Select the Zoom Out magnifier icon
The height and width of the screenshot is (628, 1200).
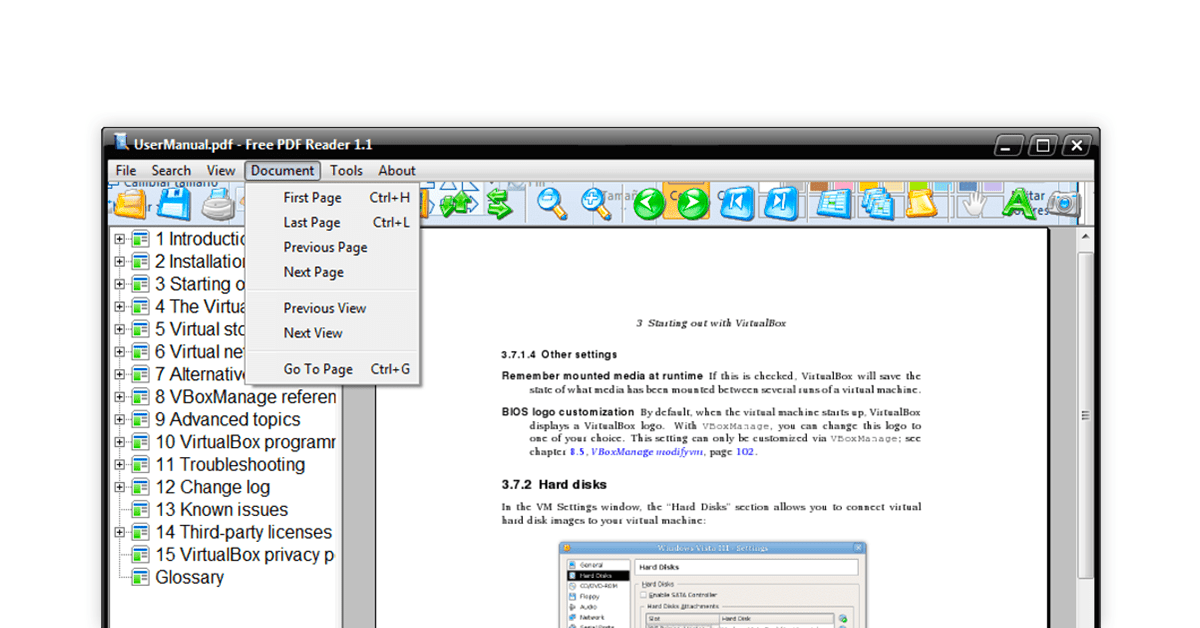pyautogui.click(x=549, y=202)
